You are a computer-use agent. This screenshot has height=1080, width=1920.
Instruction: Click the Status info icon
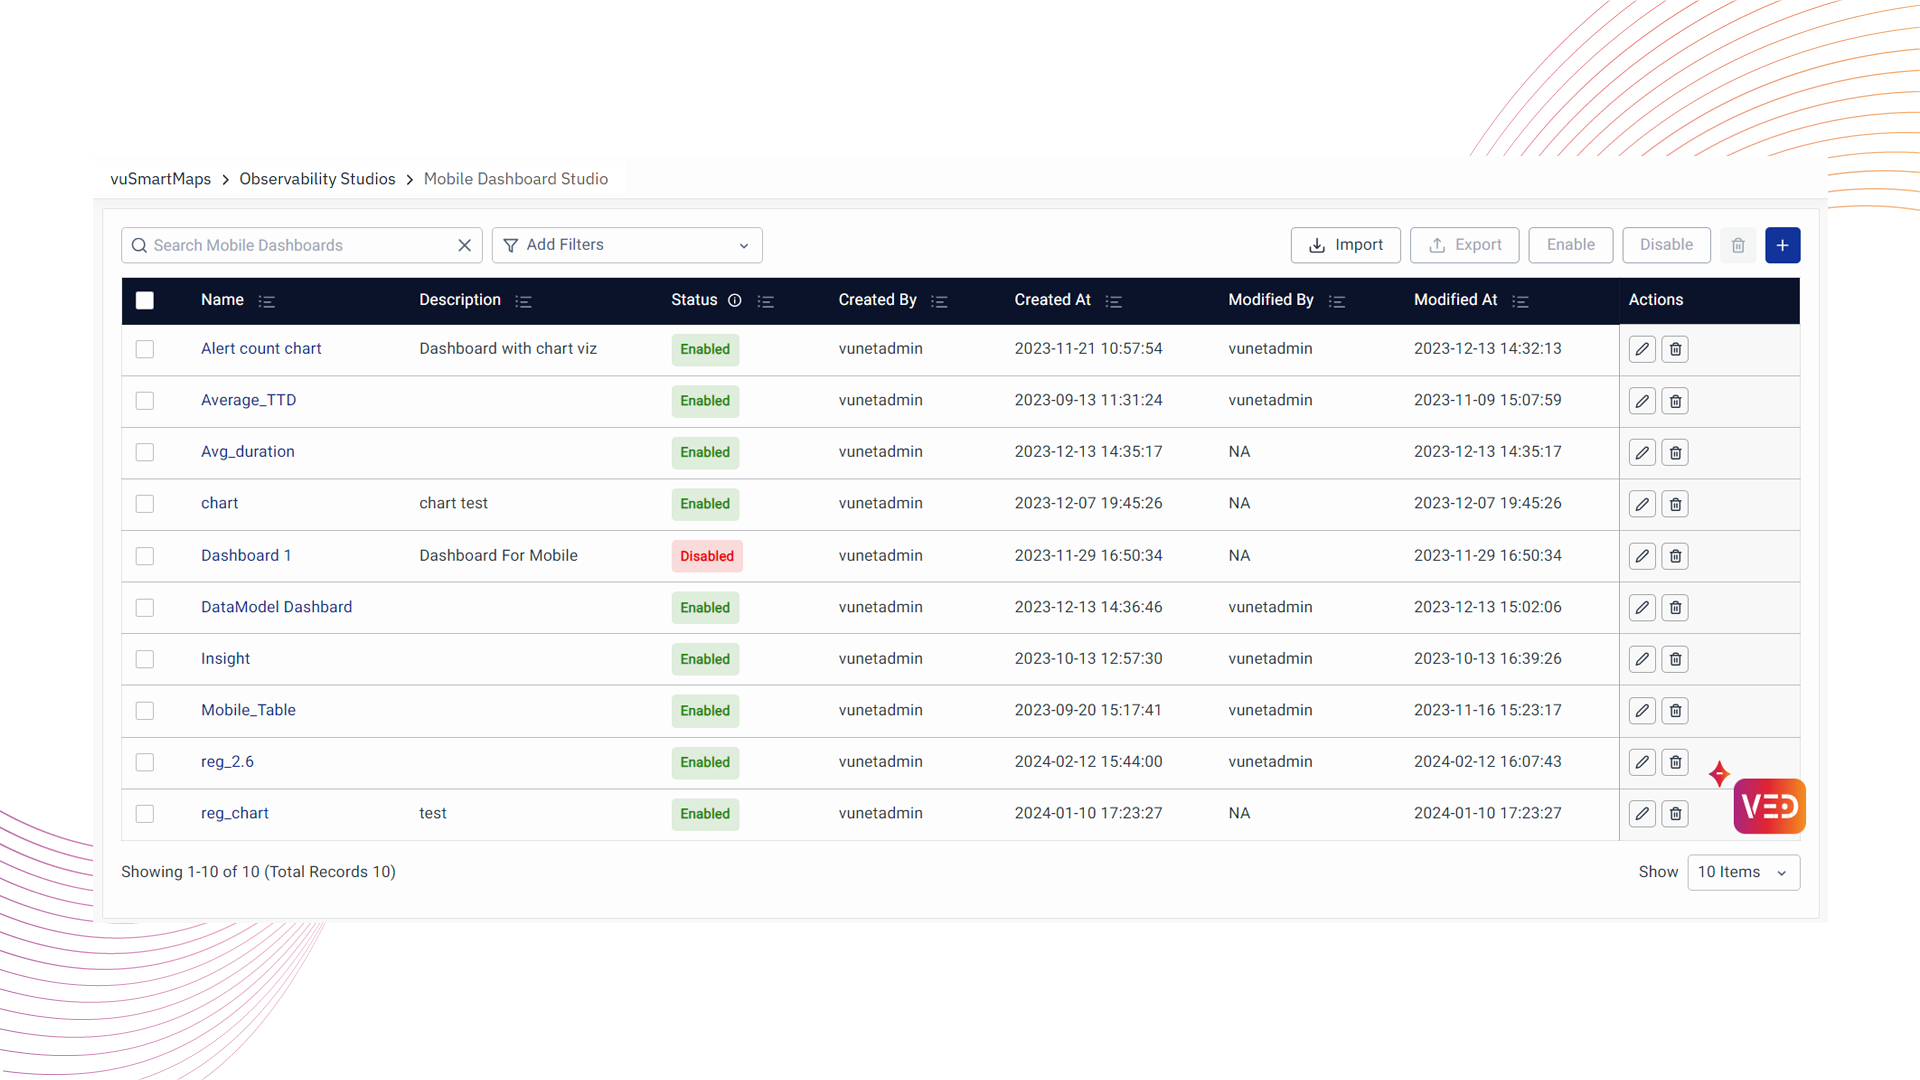coord(735,300)
